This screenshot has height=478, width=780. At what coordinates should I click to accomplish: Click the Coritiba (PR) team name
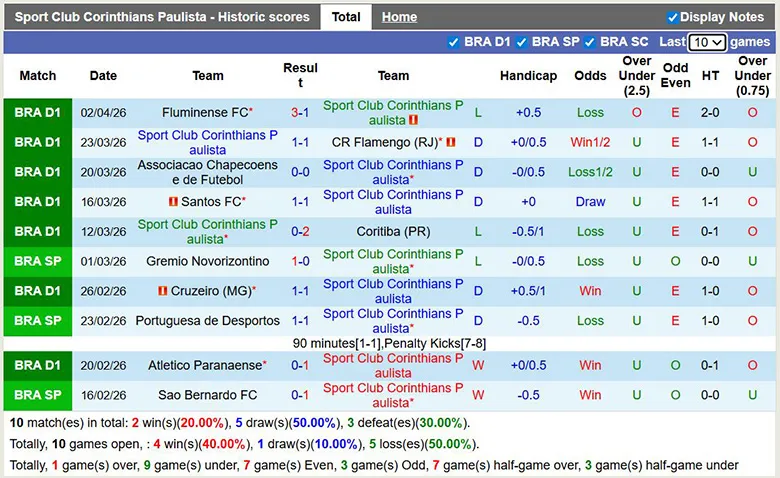[x=393, y=232]
